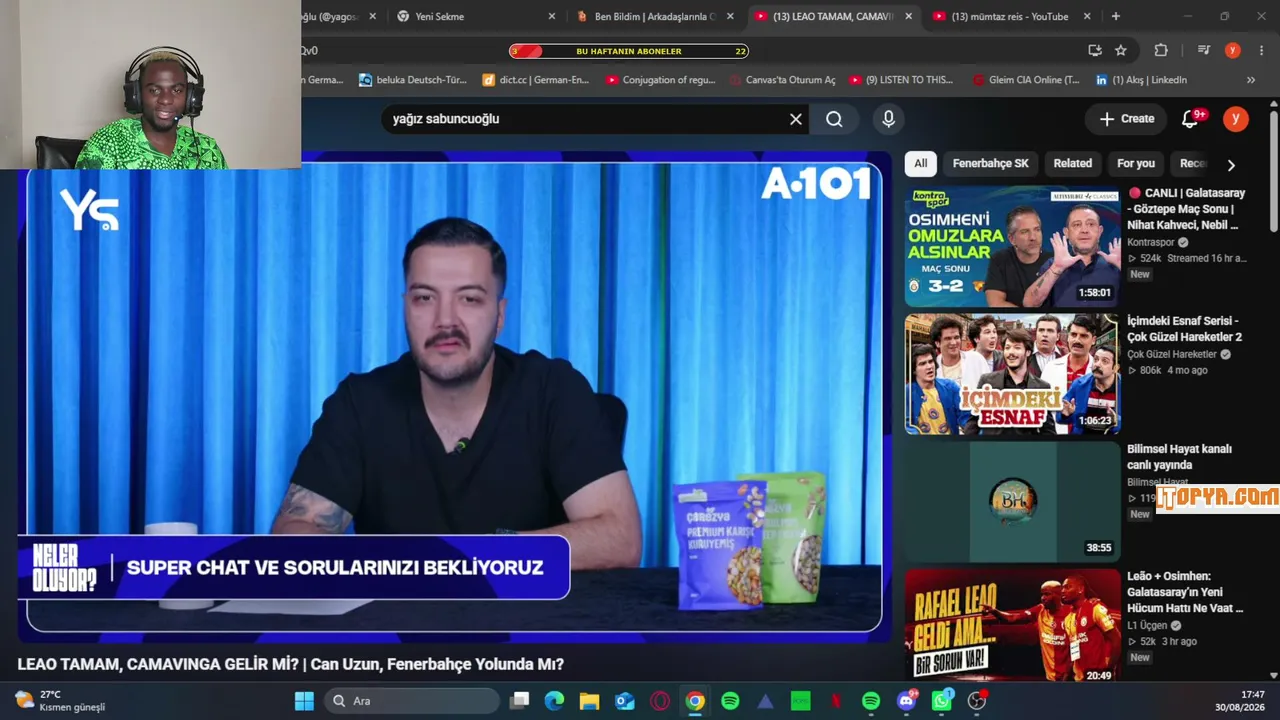
Task: Close the mümtaz reis YouTube tab
Action: pyautogui.click(x=1087, y=16)
